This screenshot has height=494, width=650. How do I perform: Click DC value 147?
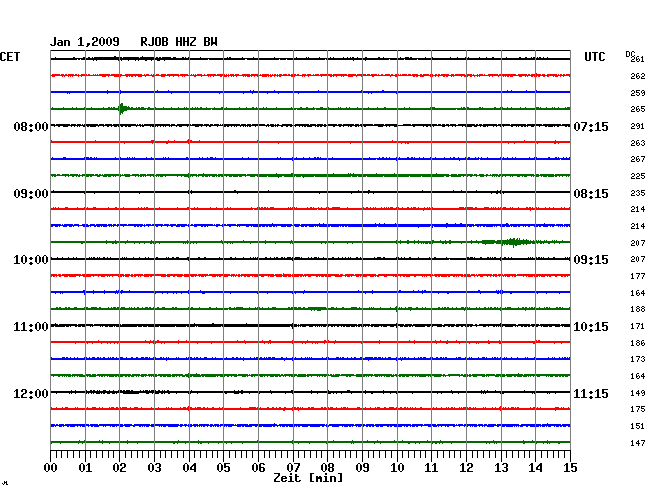coord(638,443)
